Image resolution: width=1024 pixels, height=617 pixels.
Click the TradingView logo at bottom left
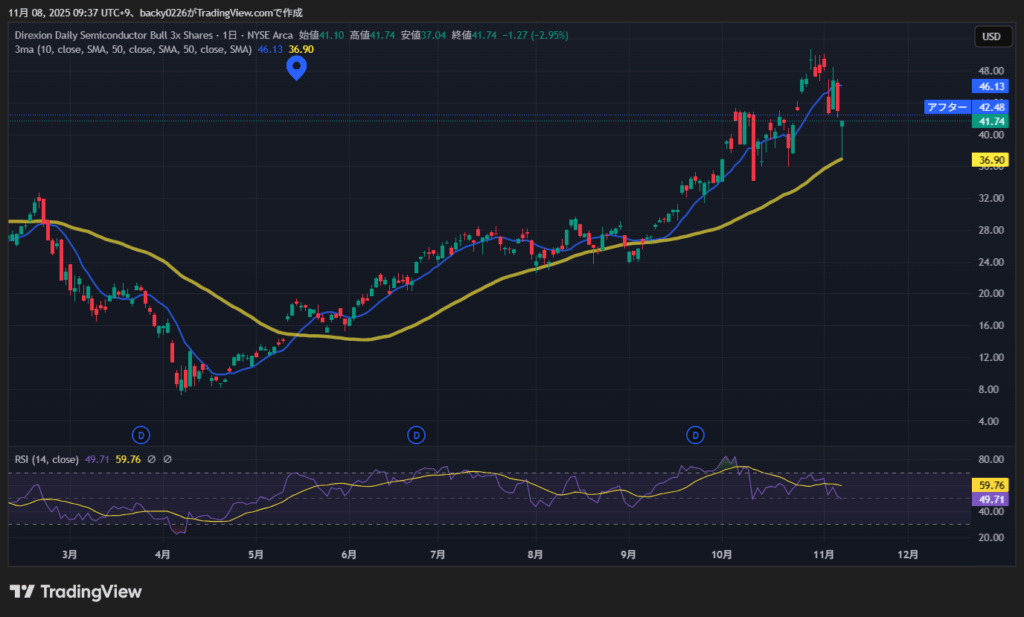[76, 592]
